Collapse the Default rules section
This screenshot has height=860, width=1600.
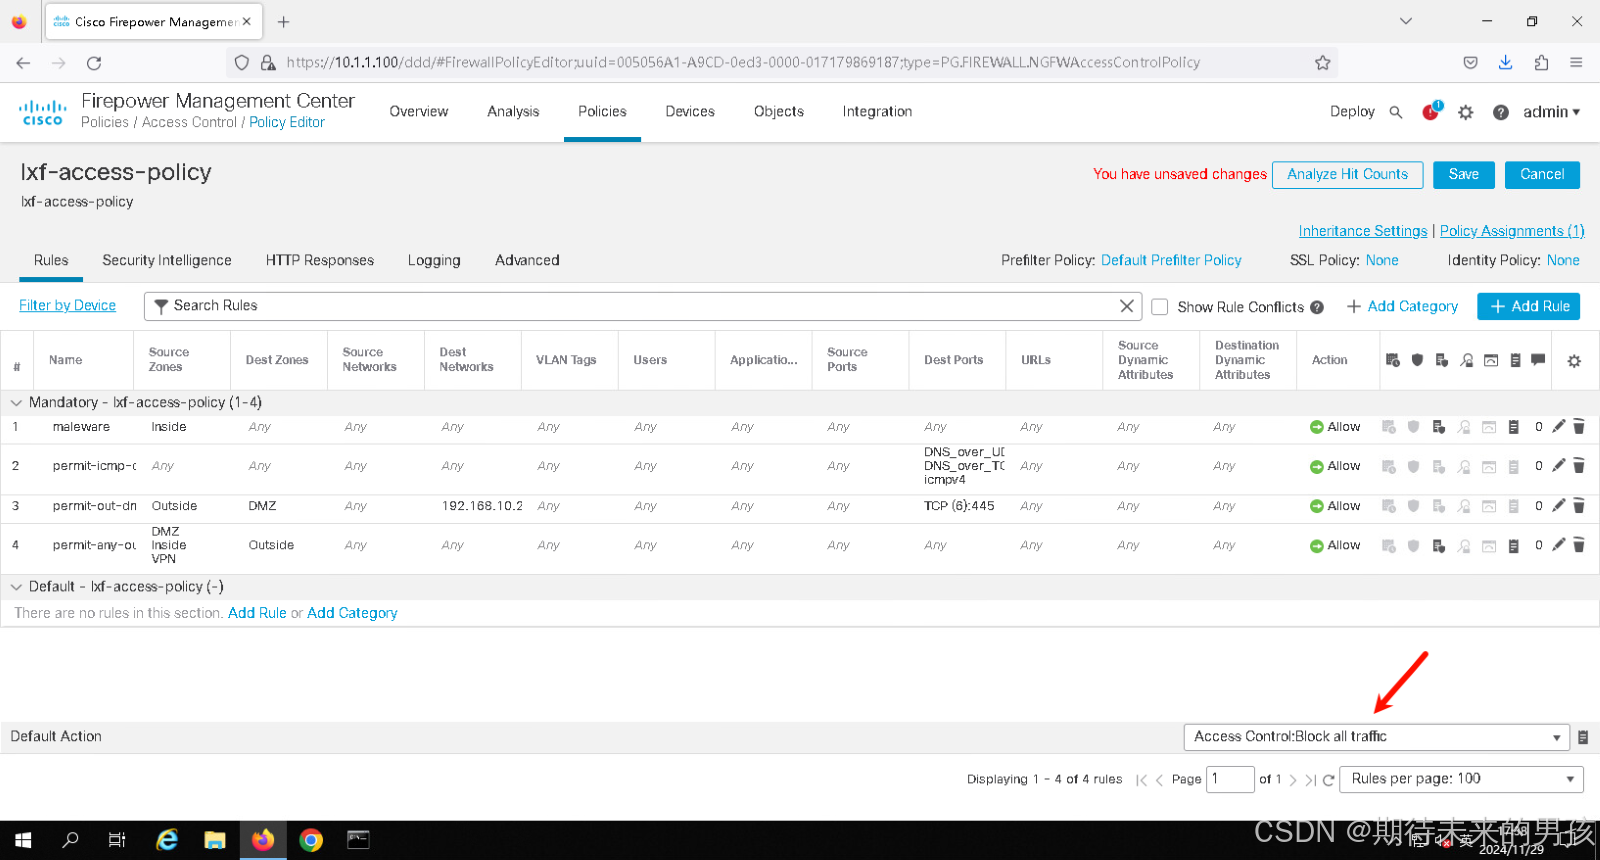tap(16, 587)
